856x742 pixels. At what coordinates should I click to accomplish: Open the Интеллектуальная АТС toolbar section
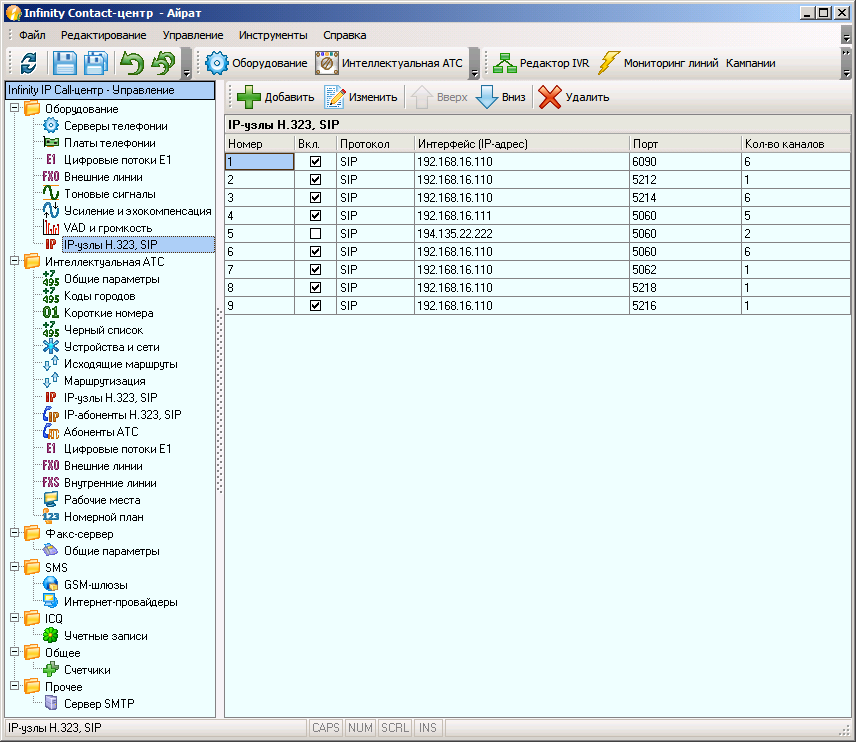click(x=389, y=63)
